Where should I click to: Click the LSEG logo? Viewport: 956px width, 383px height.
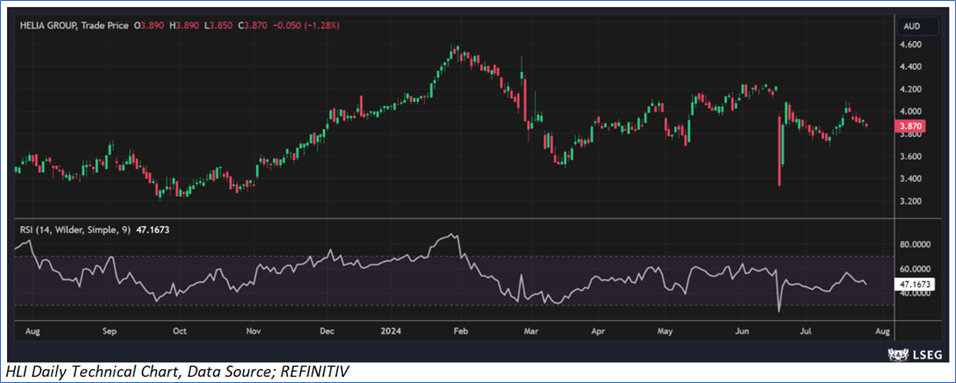(916, 355)
